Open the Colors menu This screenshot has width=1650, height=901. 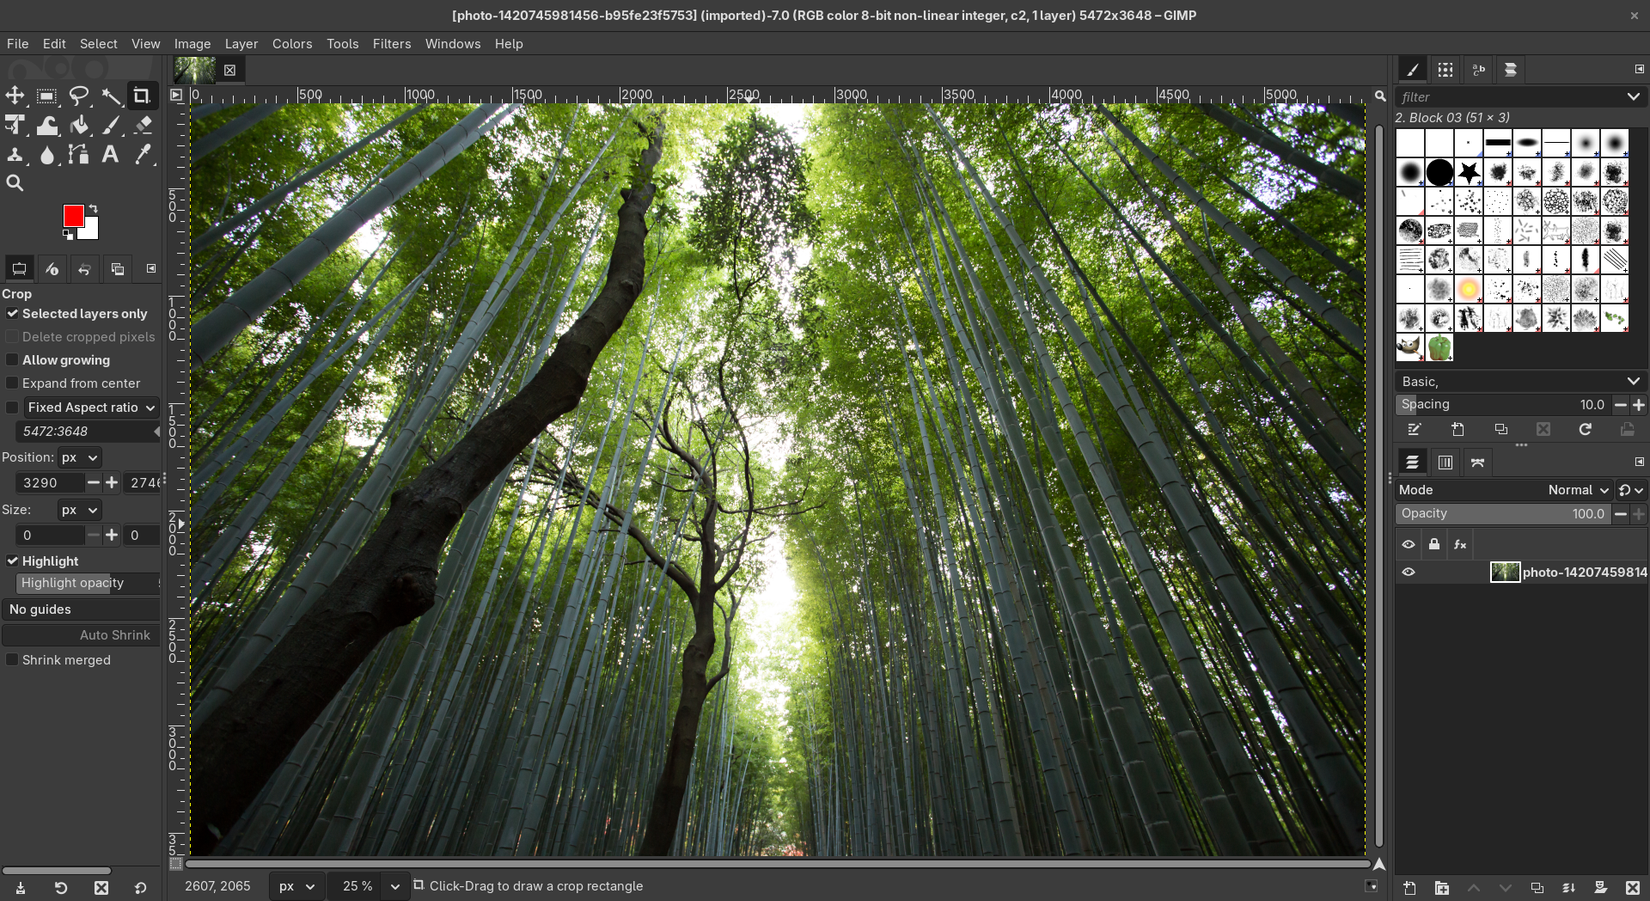click(292, 44)
